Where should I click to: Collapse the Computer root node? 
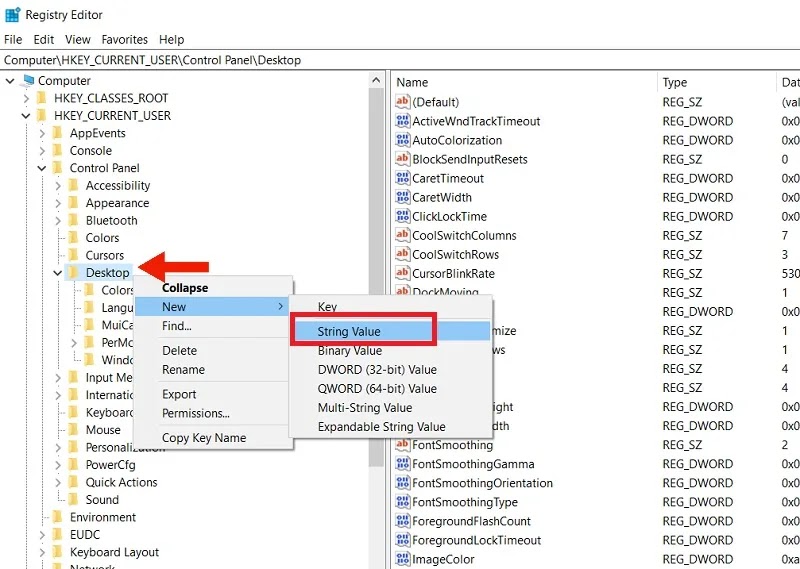point(10,81)
